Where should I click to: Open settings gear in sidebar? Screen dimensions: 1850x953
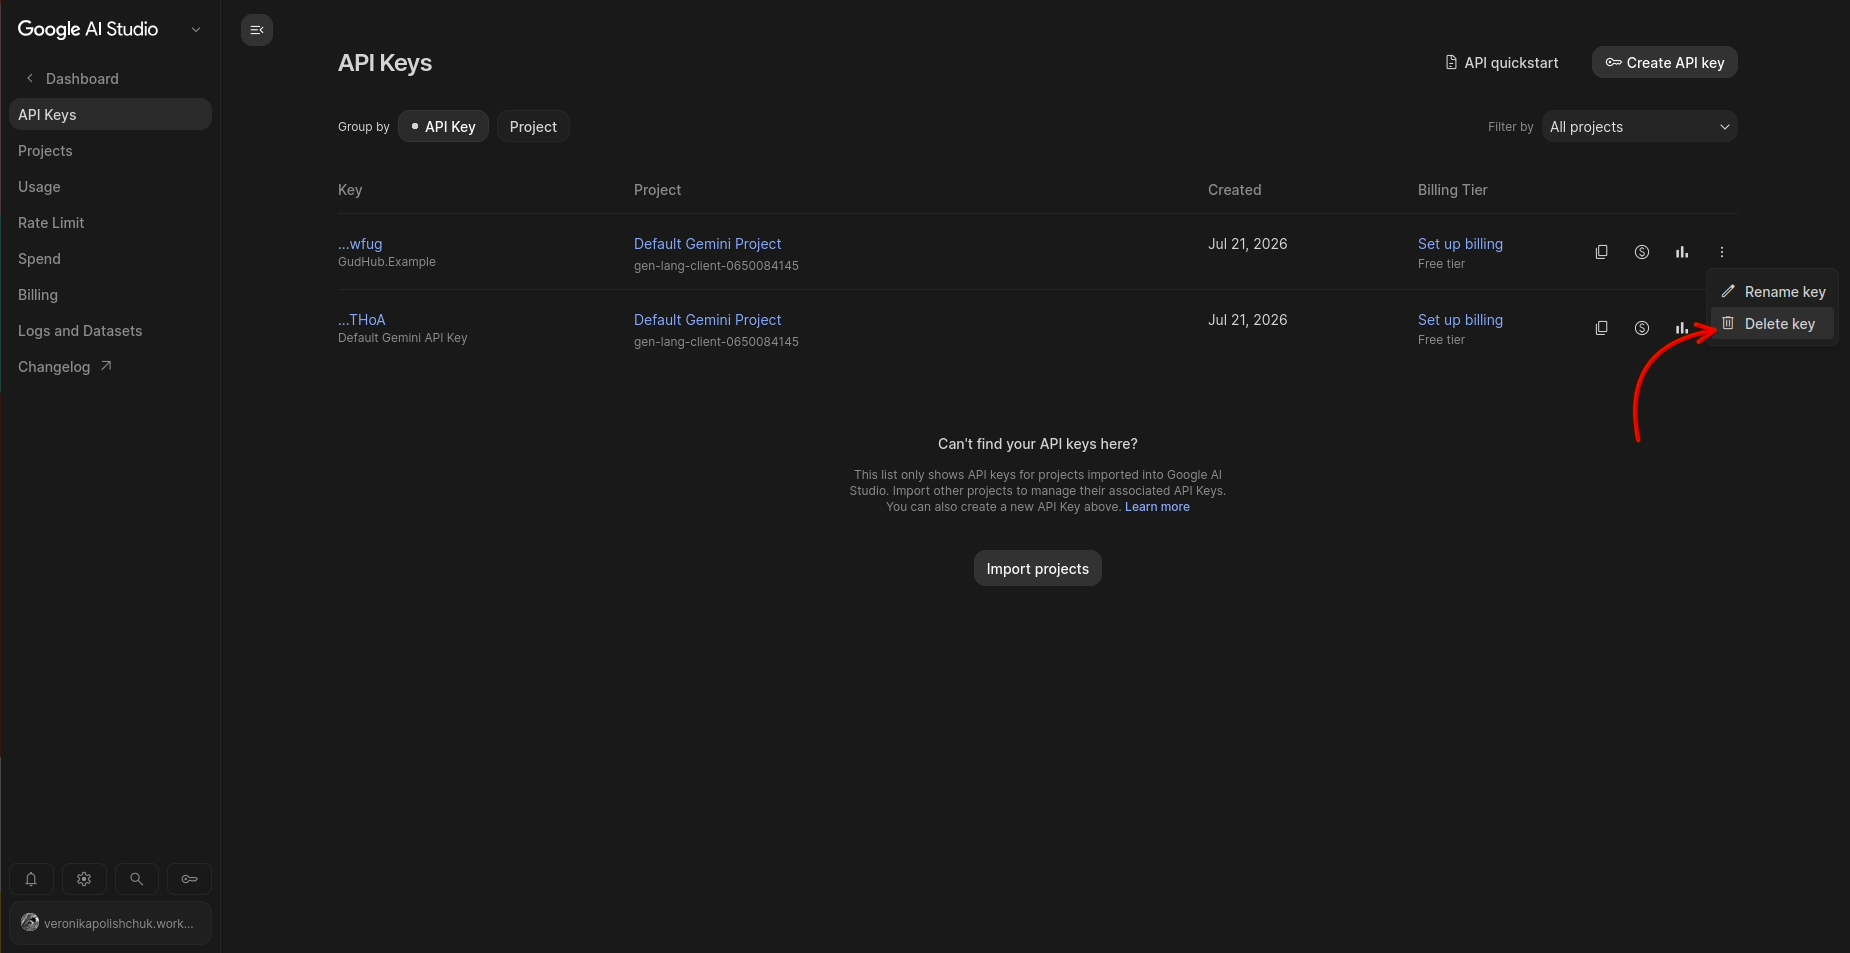click(x=84, y=879)
